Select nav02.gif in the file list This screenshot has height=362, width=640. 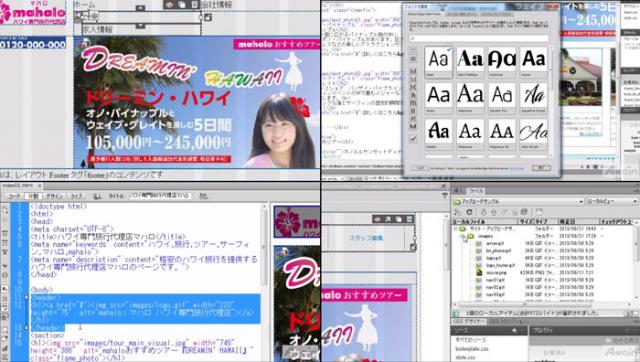pos(495,287)
